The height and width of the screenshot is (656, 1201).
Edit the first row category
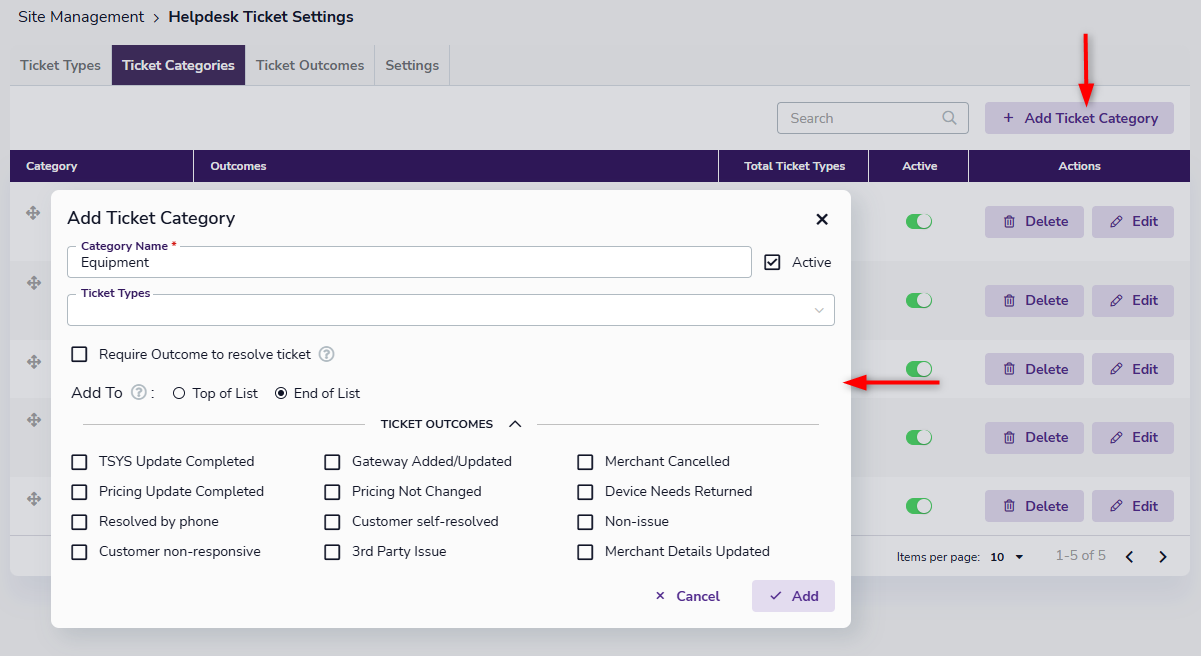1133,221
